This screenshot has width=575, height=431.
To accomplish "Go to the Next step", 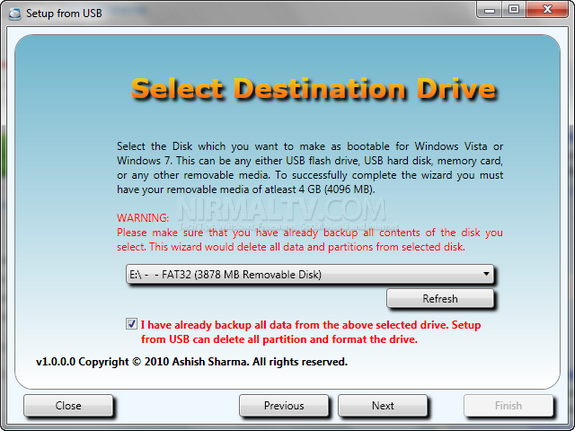I will (383, 405).
